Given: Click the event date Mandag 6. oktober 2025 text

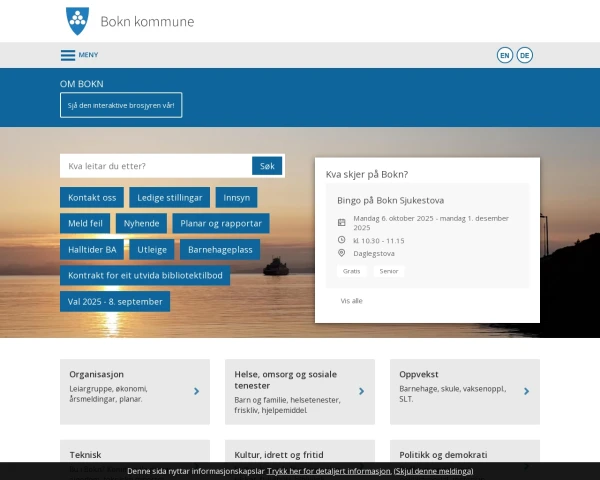Looking at the screenshot, I should (431, 223).
